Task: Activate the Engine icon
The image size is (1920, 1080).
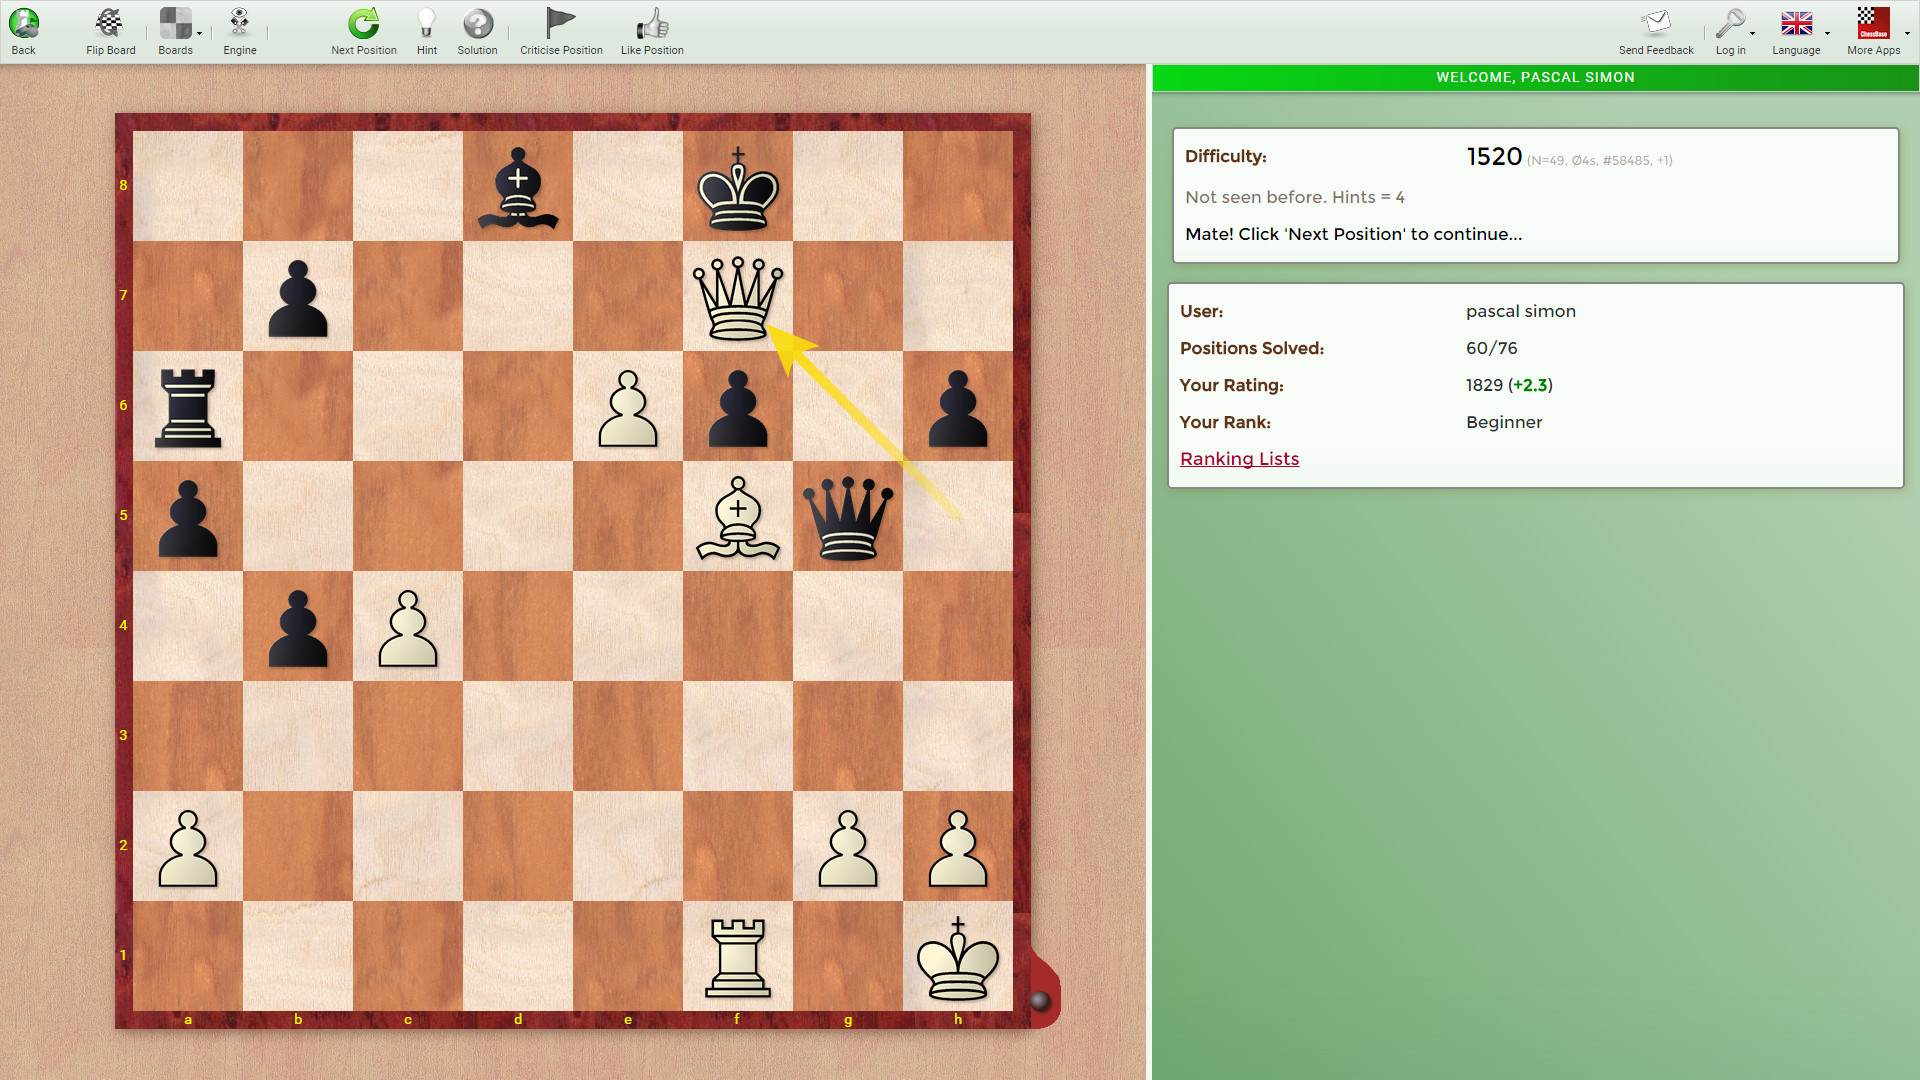Action: click(x=239, y=22)
